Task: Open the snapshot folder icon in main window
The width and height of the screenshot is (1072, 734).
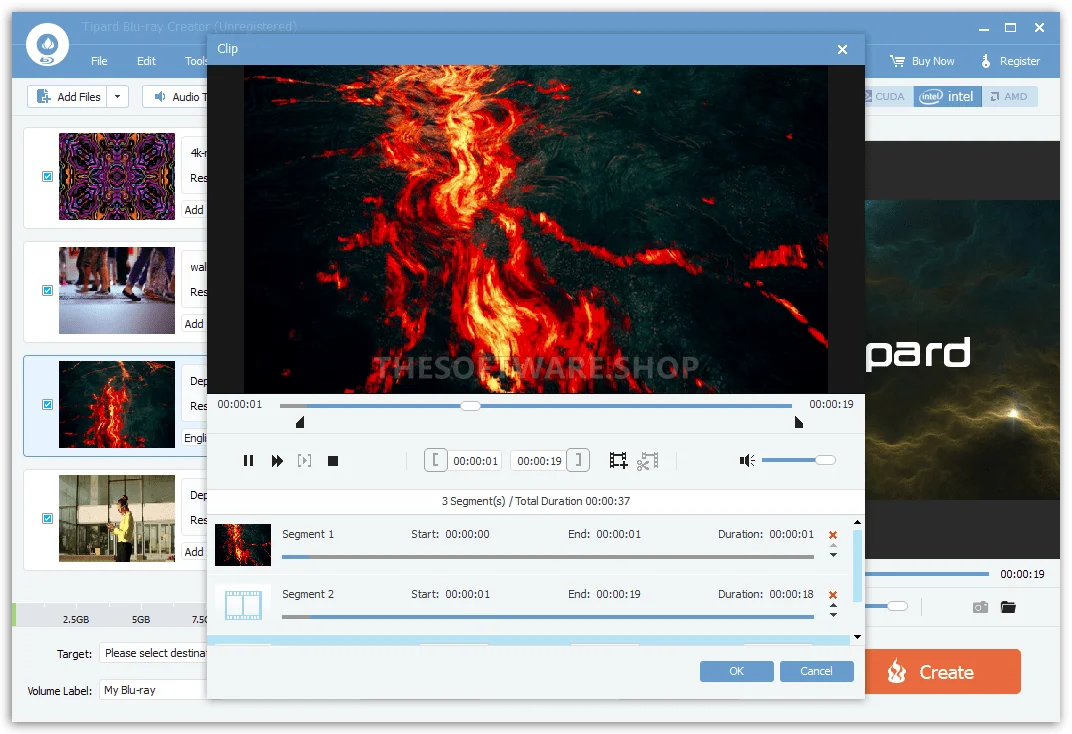Action: pyautogui.click(x=1008, y=607)
